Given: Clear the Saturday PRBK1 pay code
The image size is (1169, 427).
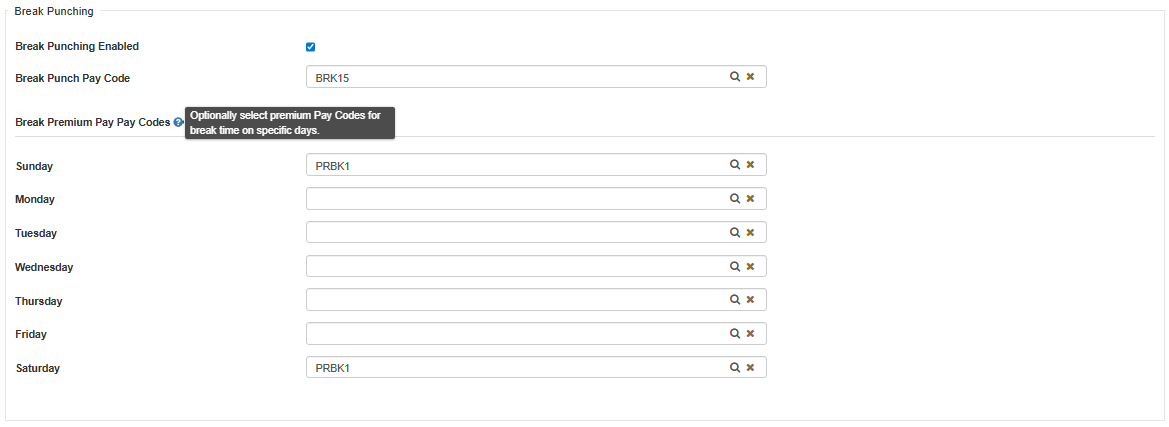Looking at the screenshot, I should point(750,368).
